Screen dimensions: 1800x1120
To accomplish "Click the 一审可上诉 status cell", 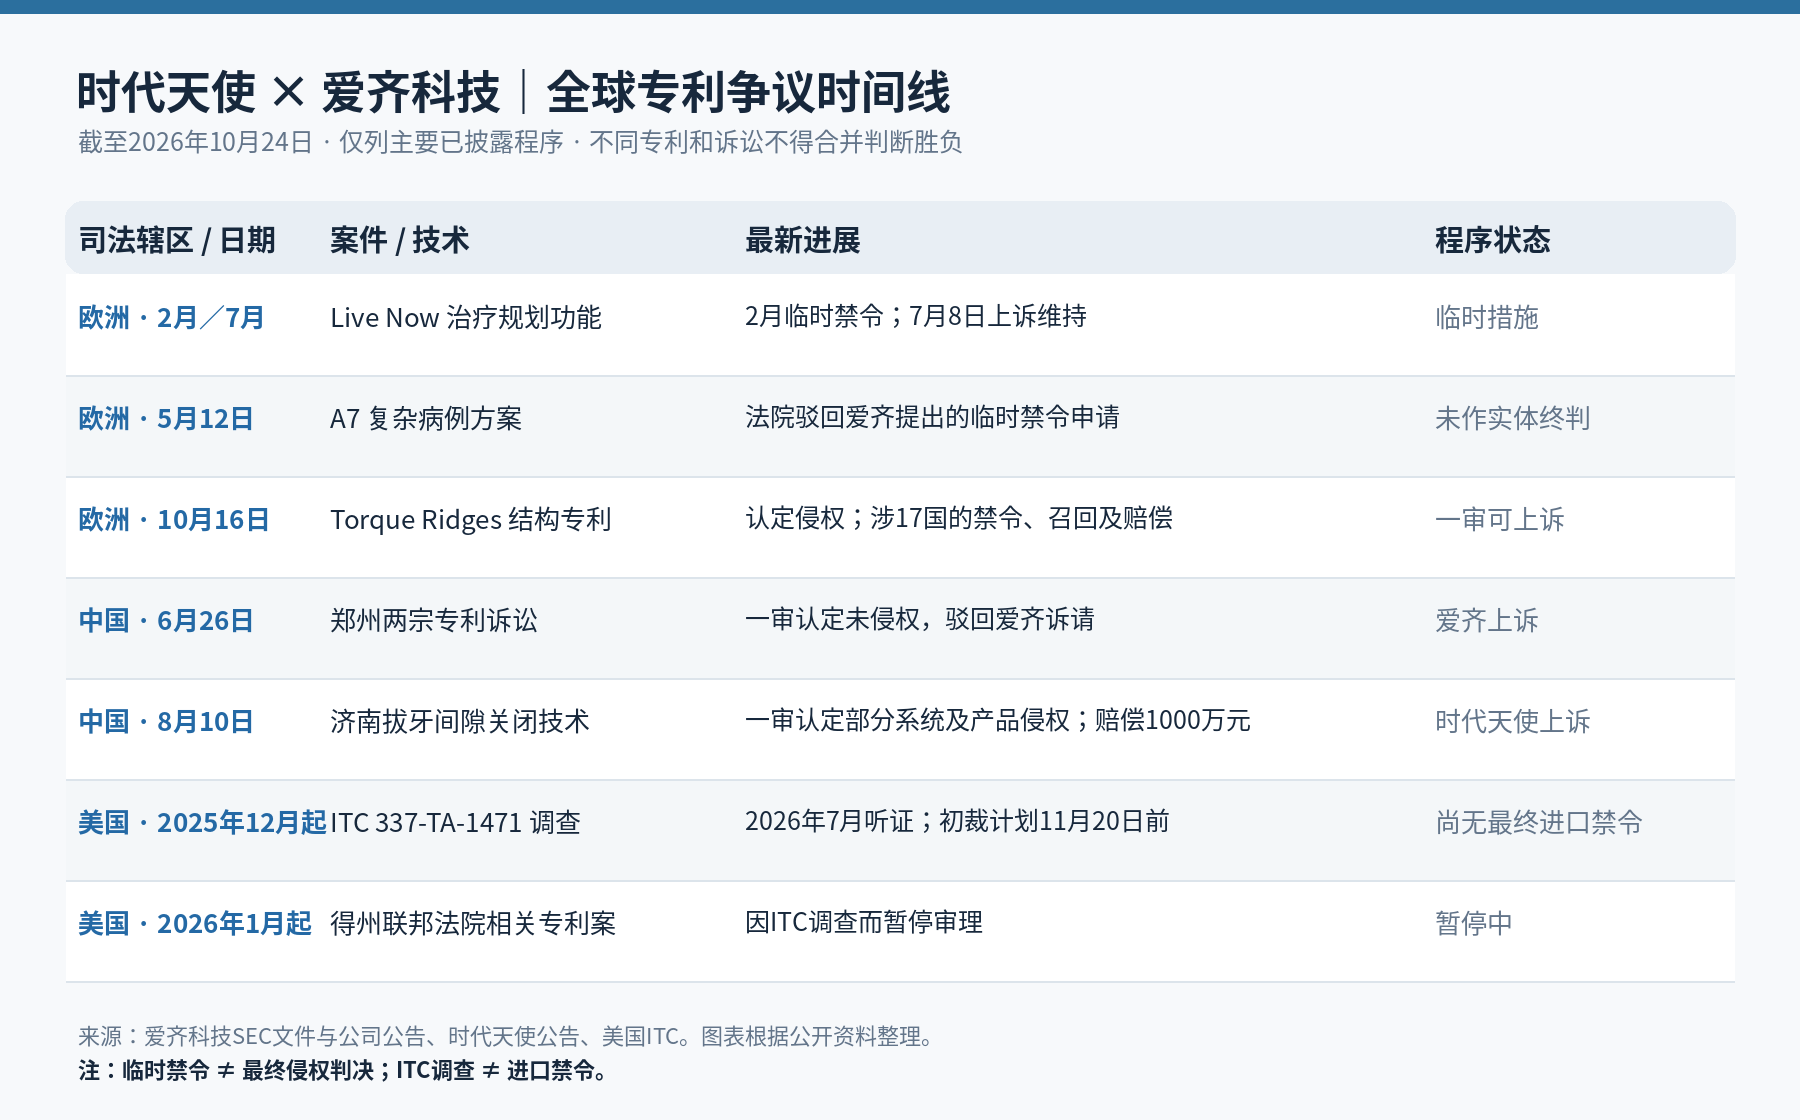I will (x=1500, y=520).
